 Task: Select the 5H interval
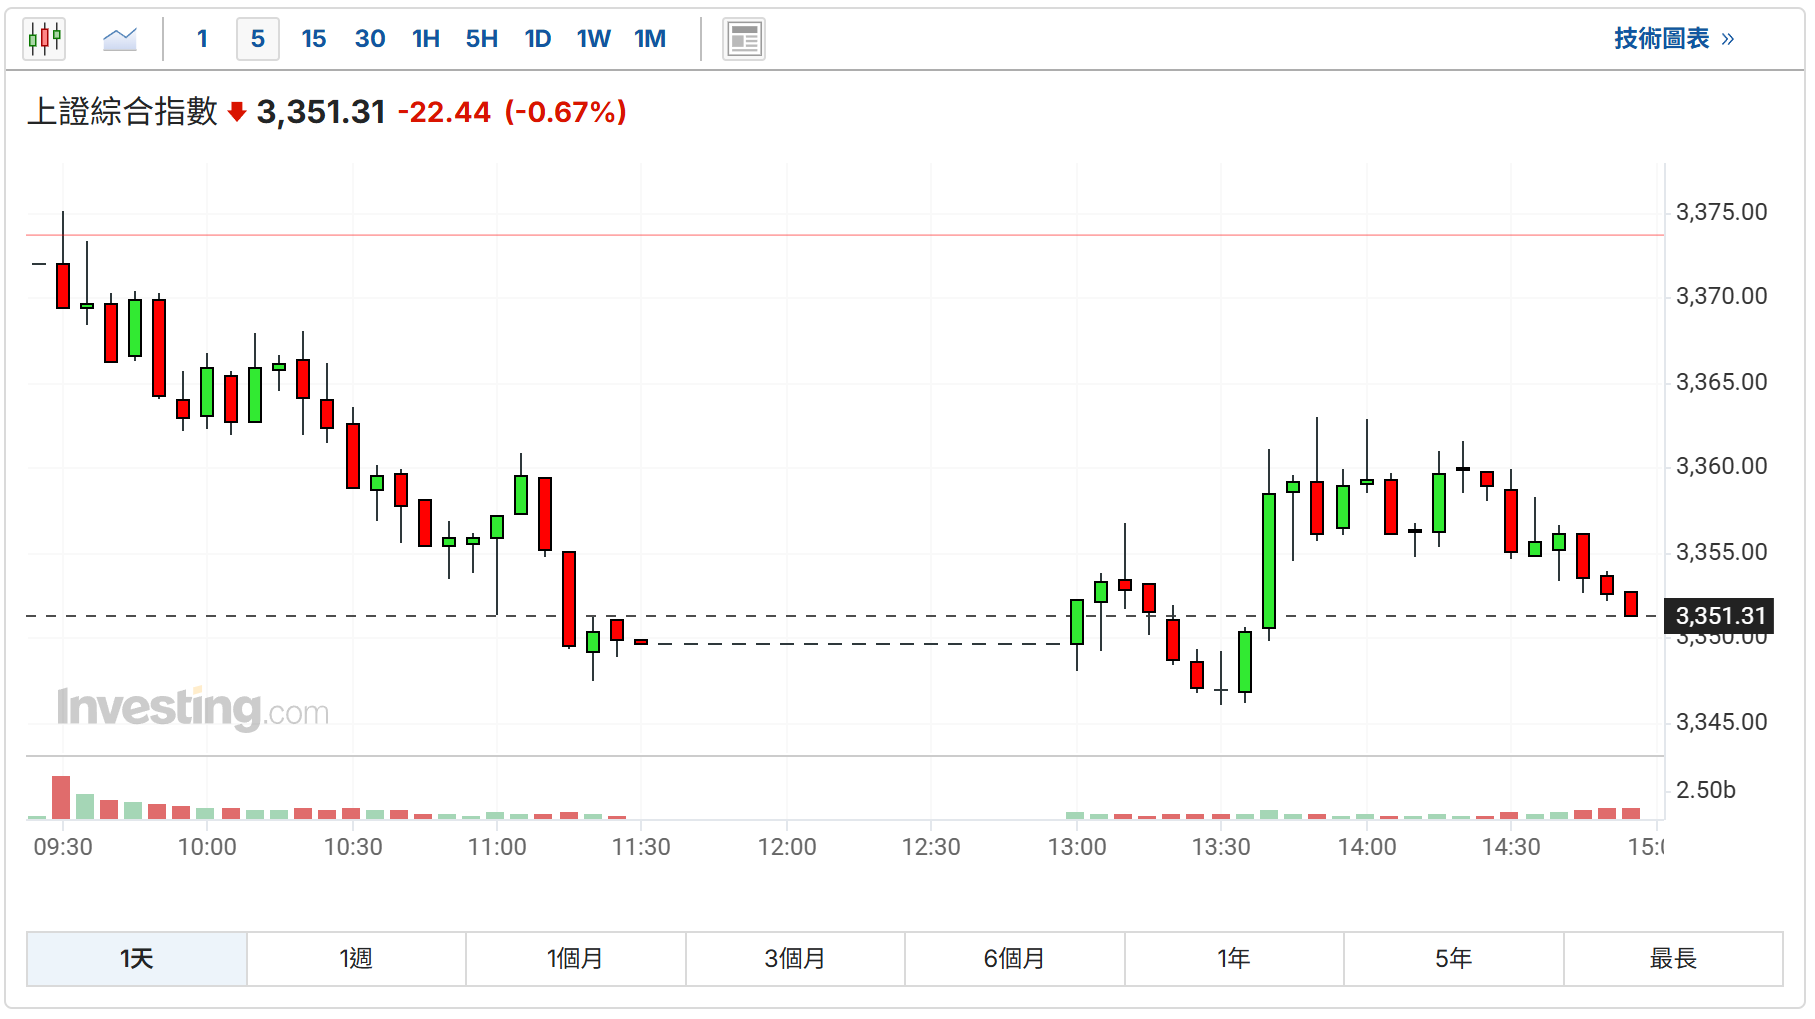[x=482, y=39]
